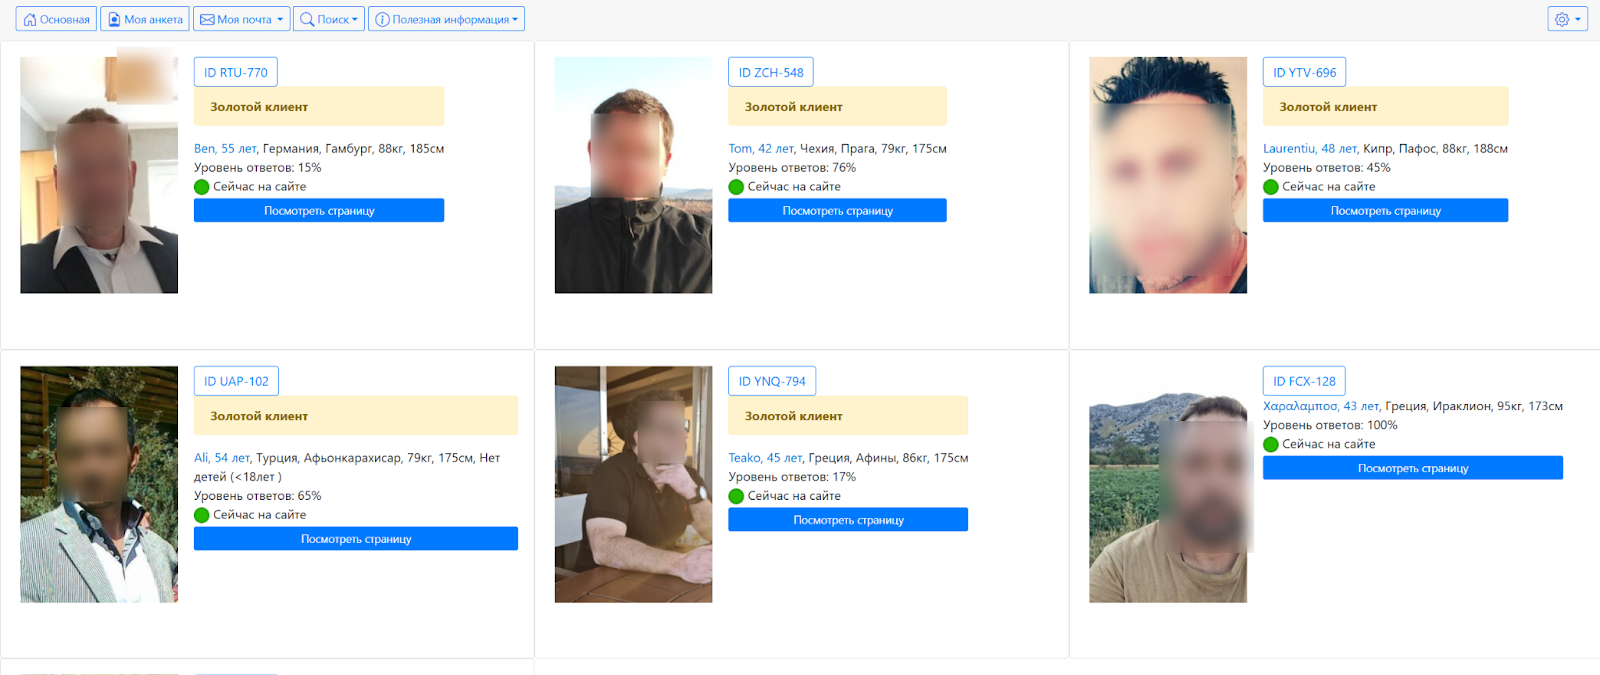Image resolution: width=1600 pixels, height=675 pixels.
Task: Open the Laurentiu, 48 лет profile link
Action: (1311, 148)
